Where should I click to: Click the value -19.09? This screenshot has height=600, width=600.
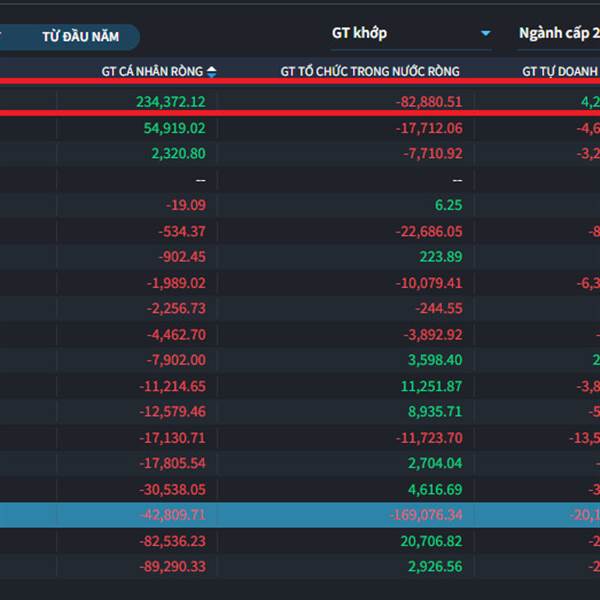pyautogui.click(x=186, y=205)
